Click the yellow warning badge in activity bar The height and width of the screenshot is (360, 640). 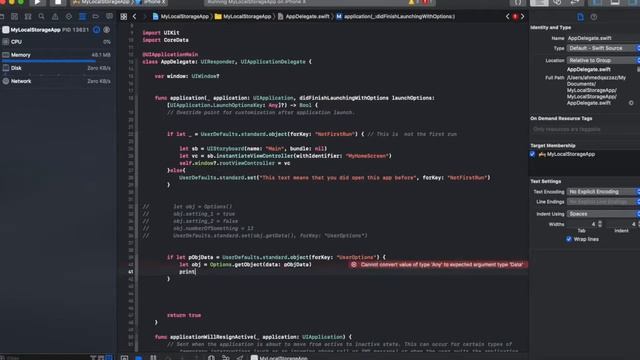[411, 2]
